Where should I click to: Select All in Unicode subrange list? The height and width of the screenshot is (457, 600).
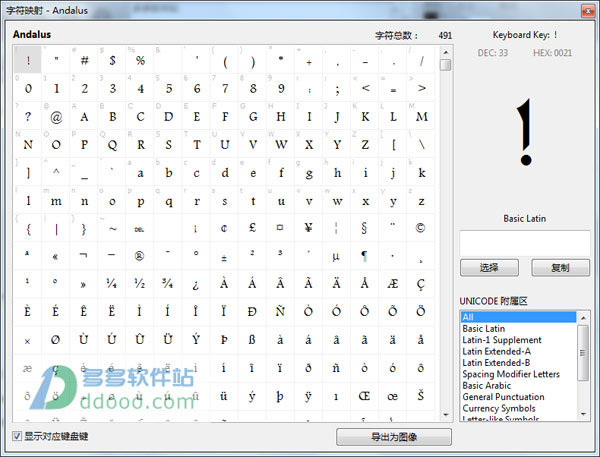coord(518,317)
